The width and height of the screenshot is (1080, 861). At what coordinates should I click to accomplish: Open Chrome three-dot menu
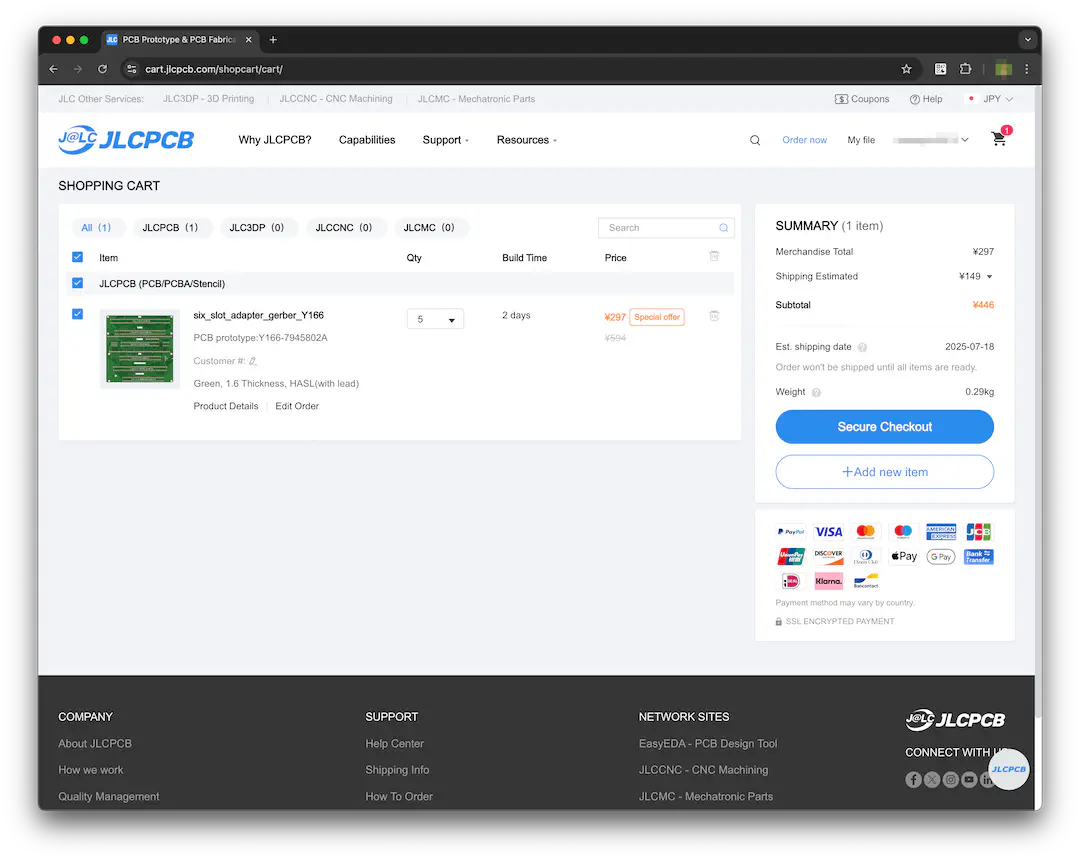tap(1027, 69)
